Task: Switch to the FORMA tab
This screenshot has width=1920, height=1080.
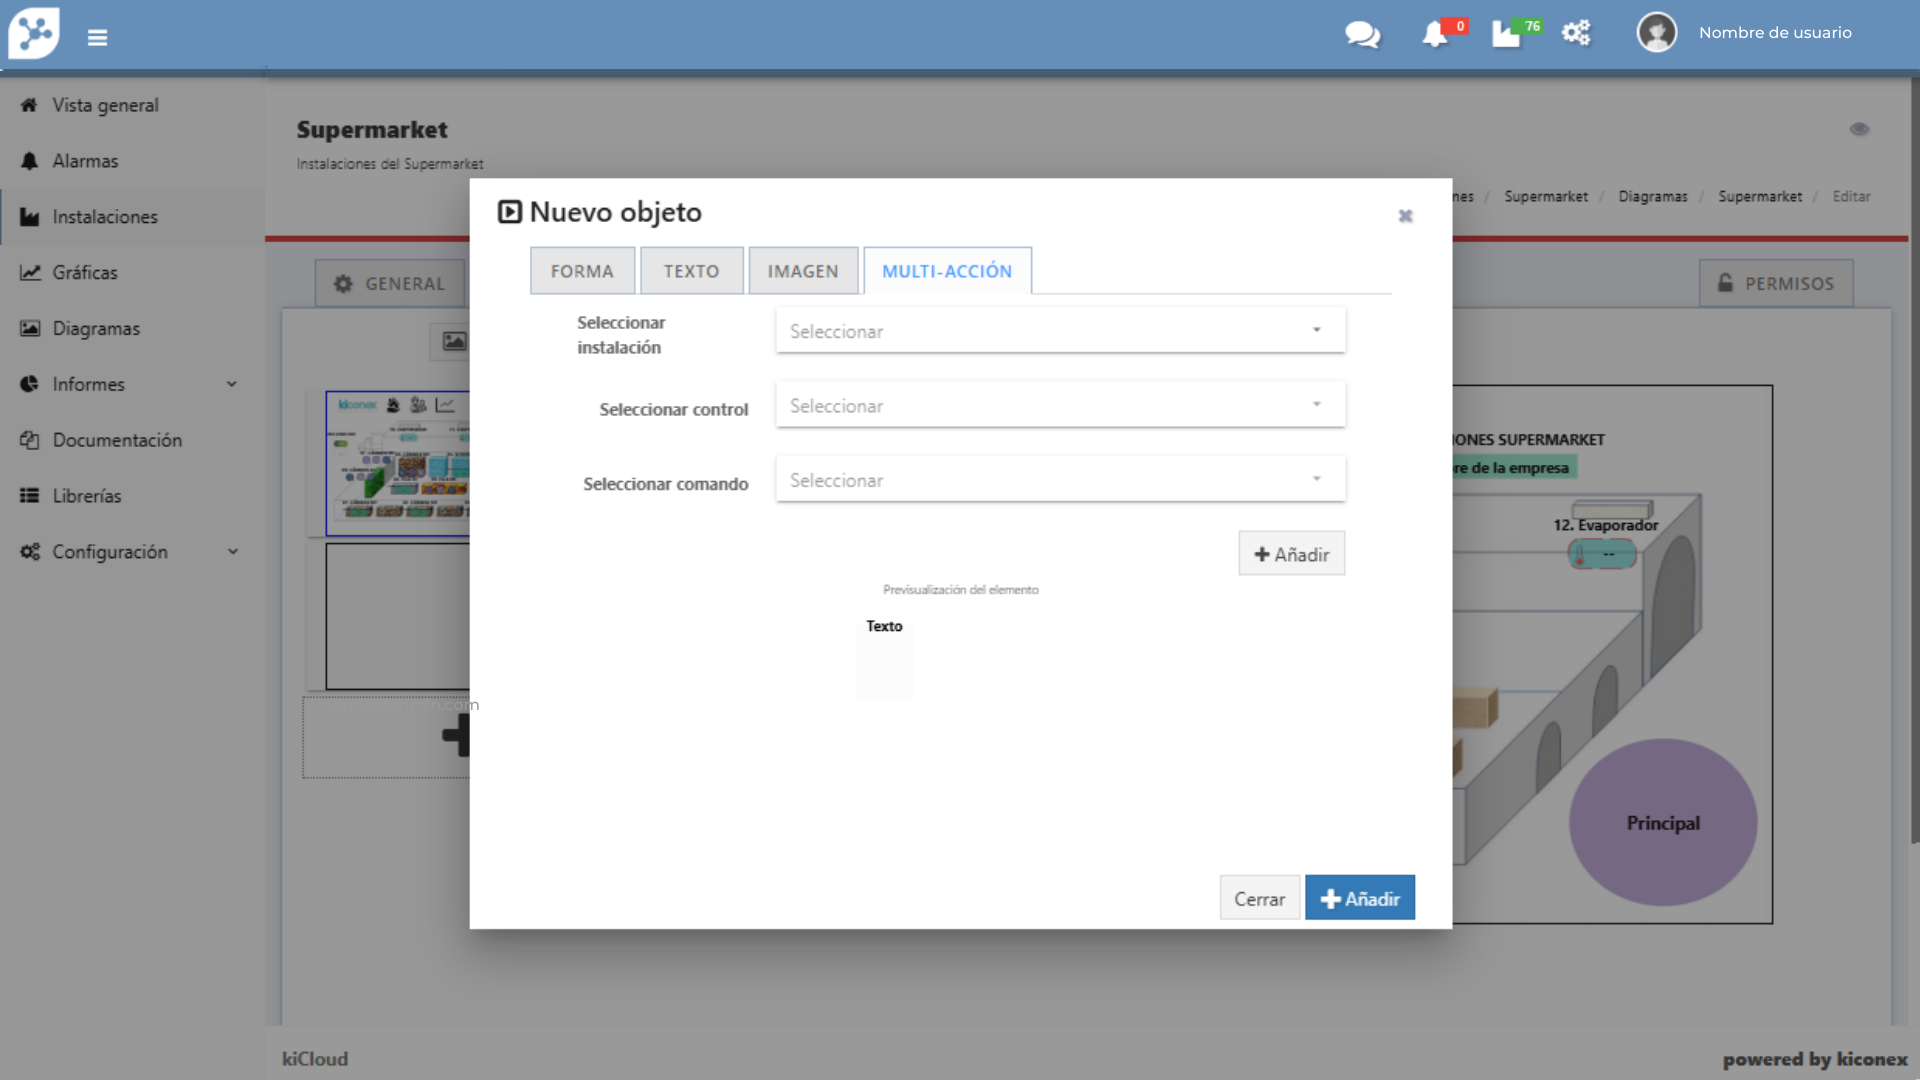Action: point(582,271)
